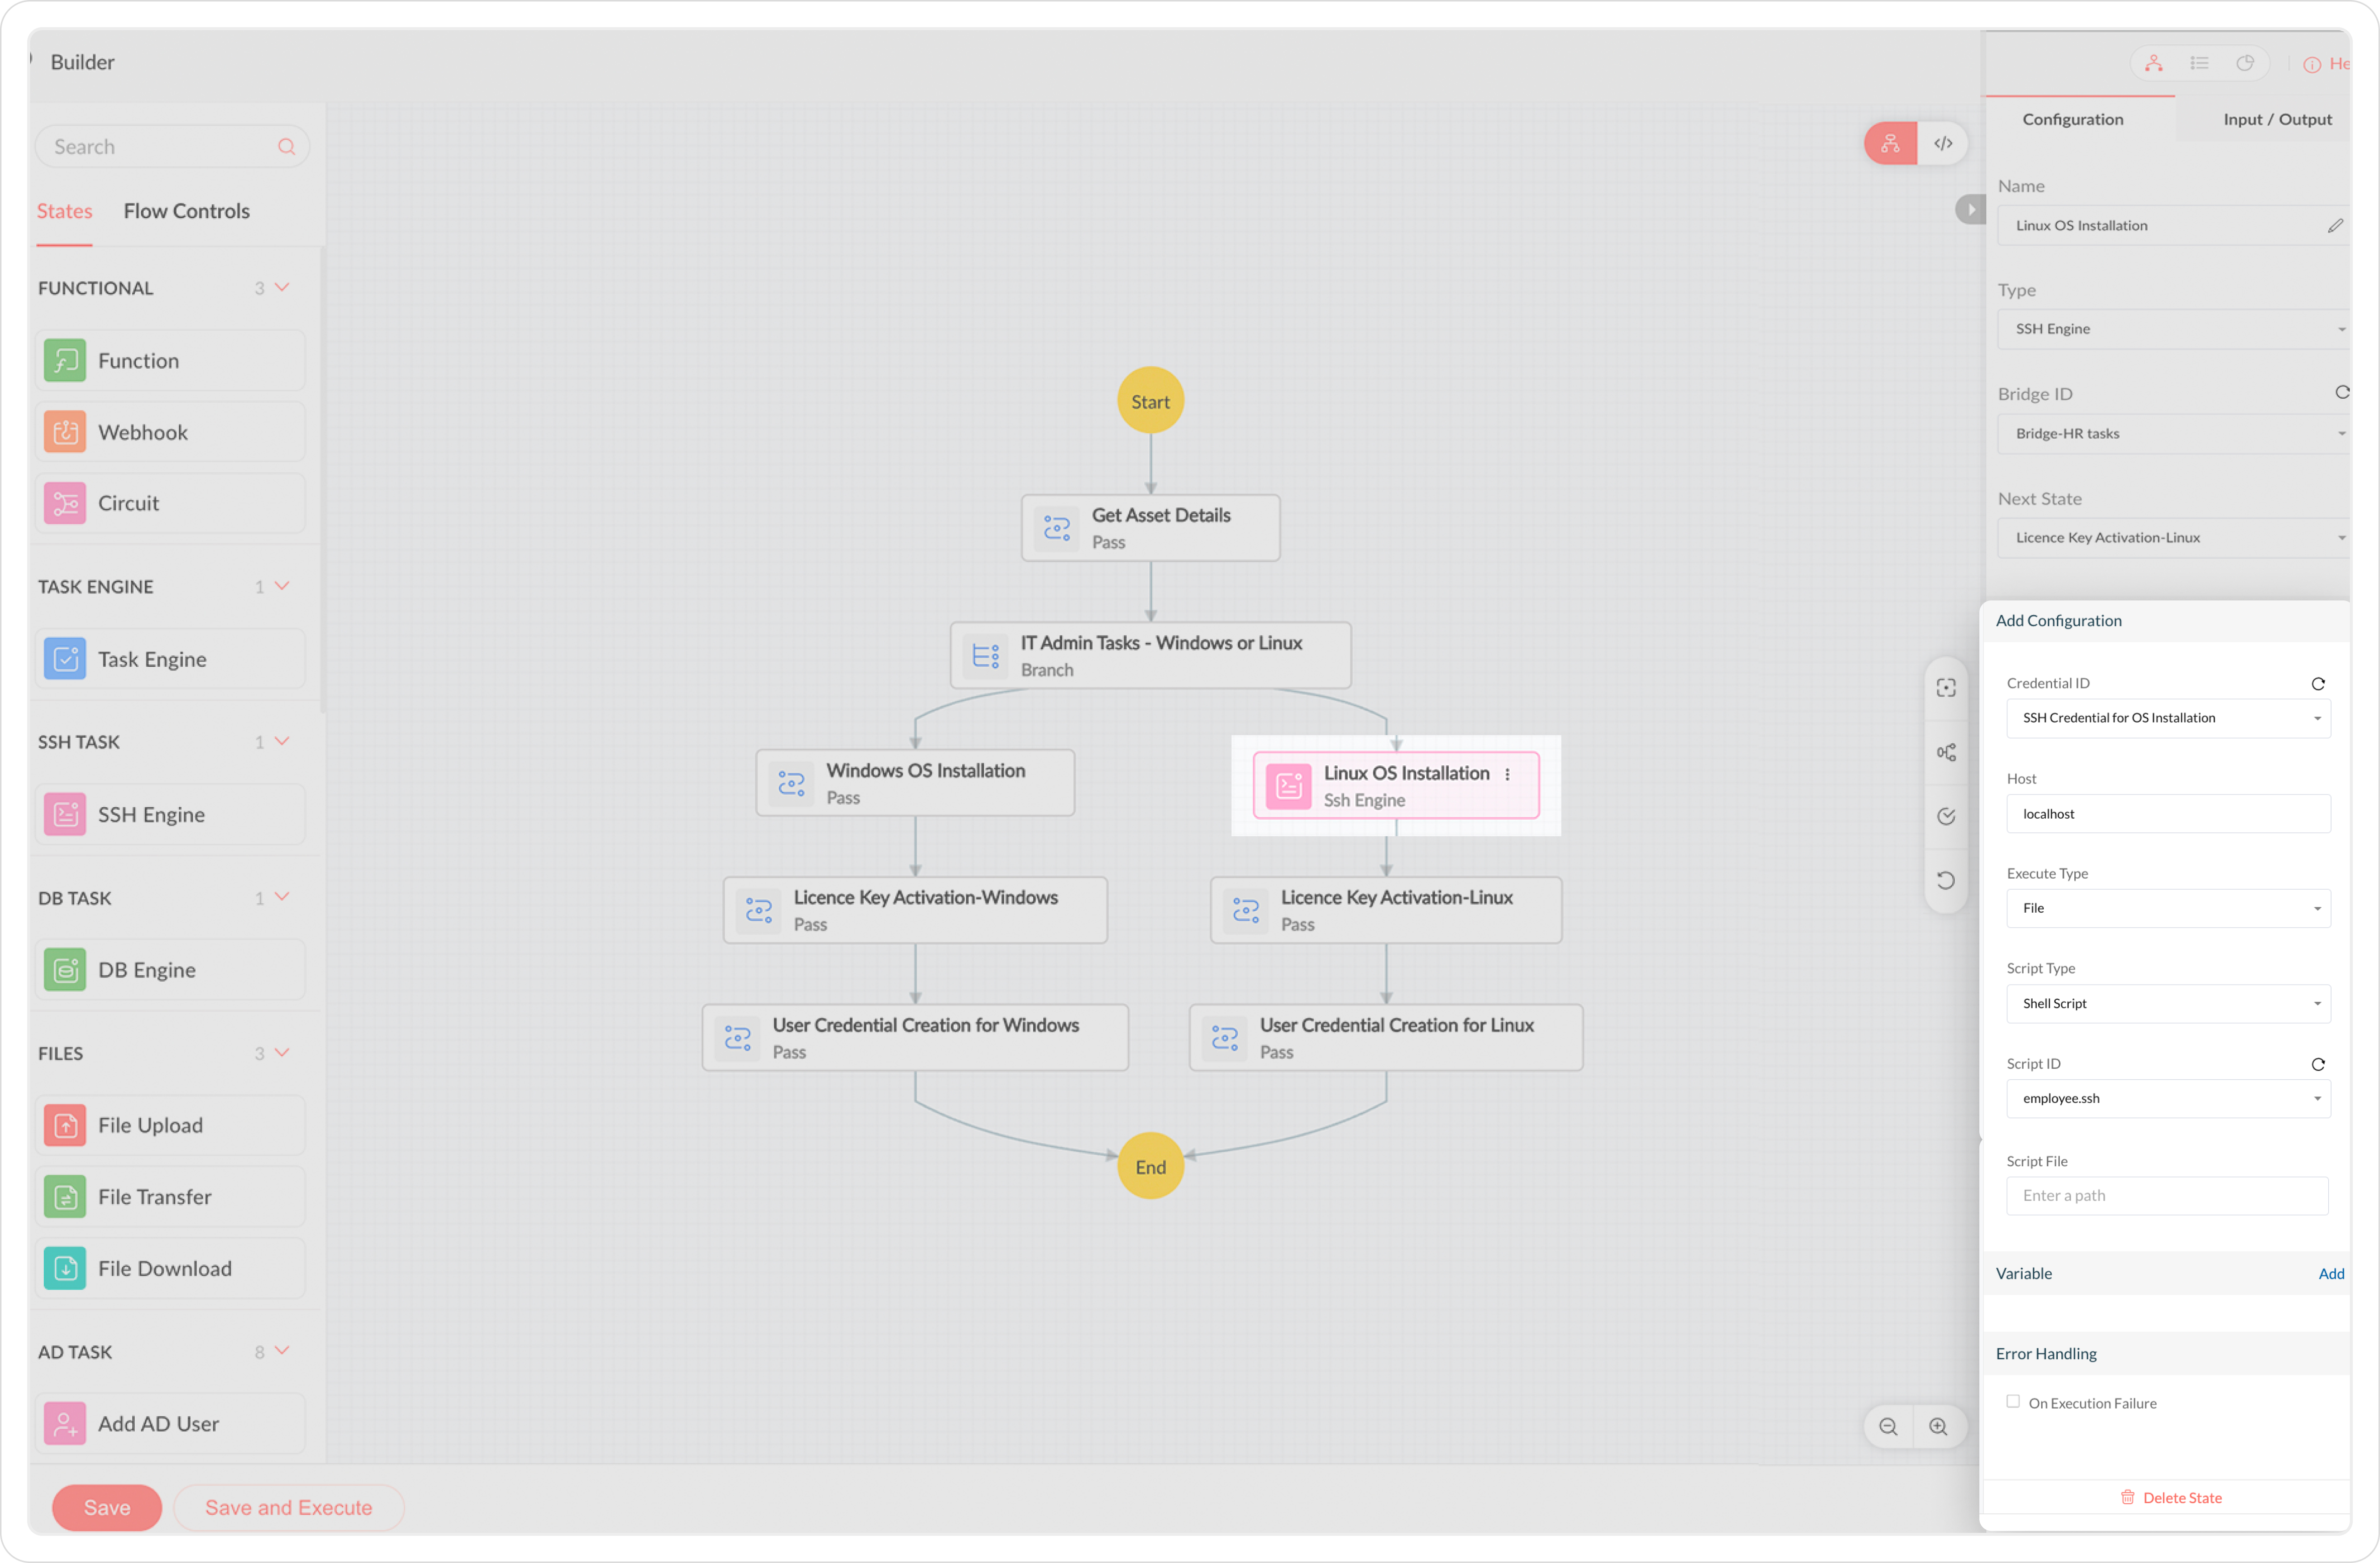The height and width of the screenshot is (1563, 2380).
Task: Click Save and Execute button
Action: tap(288, 1508)
